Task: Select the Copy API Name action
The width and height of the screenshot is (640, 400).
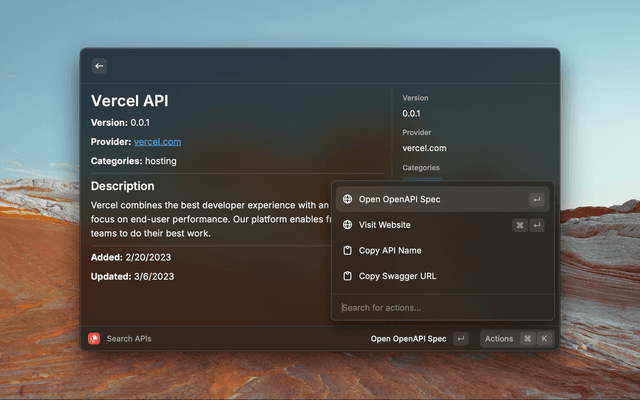Action: tap(390, 251)
